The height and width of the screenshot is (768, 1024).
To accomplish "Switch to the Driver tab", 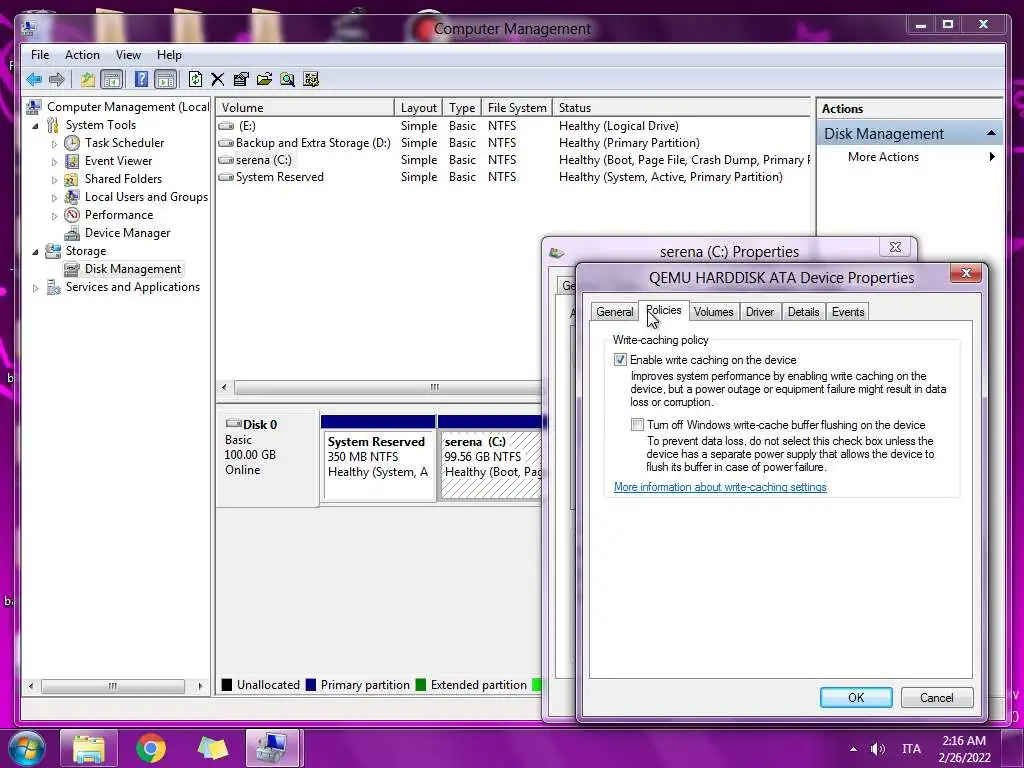I will 760,312.
